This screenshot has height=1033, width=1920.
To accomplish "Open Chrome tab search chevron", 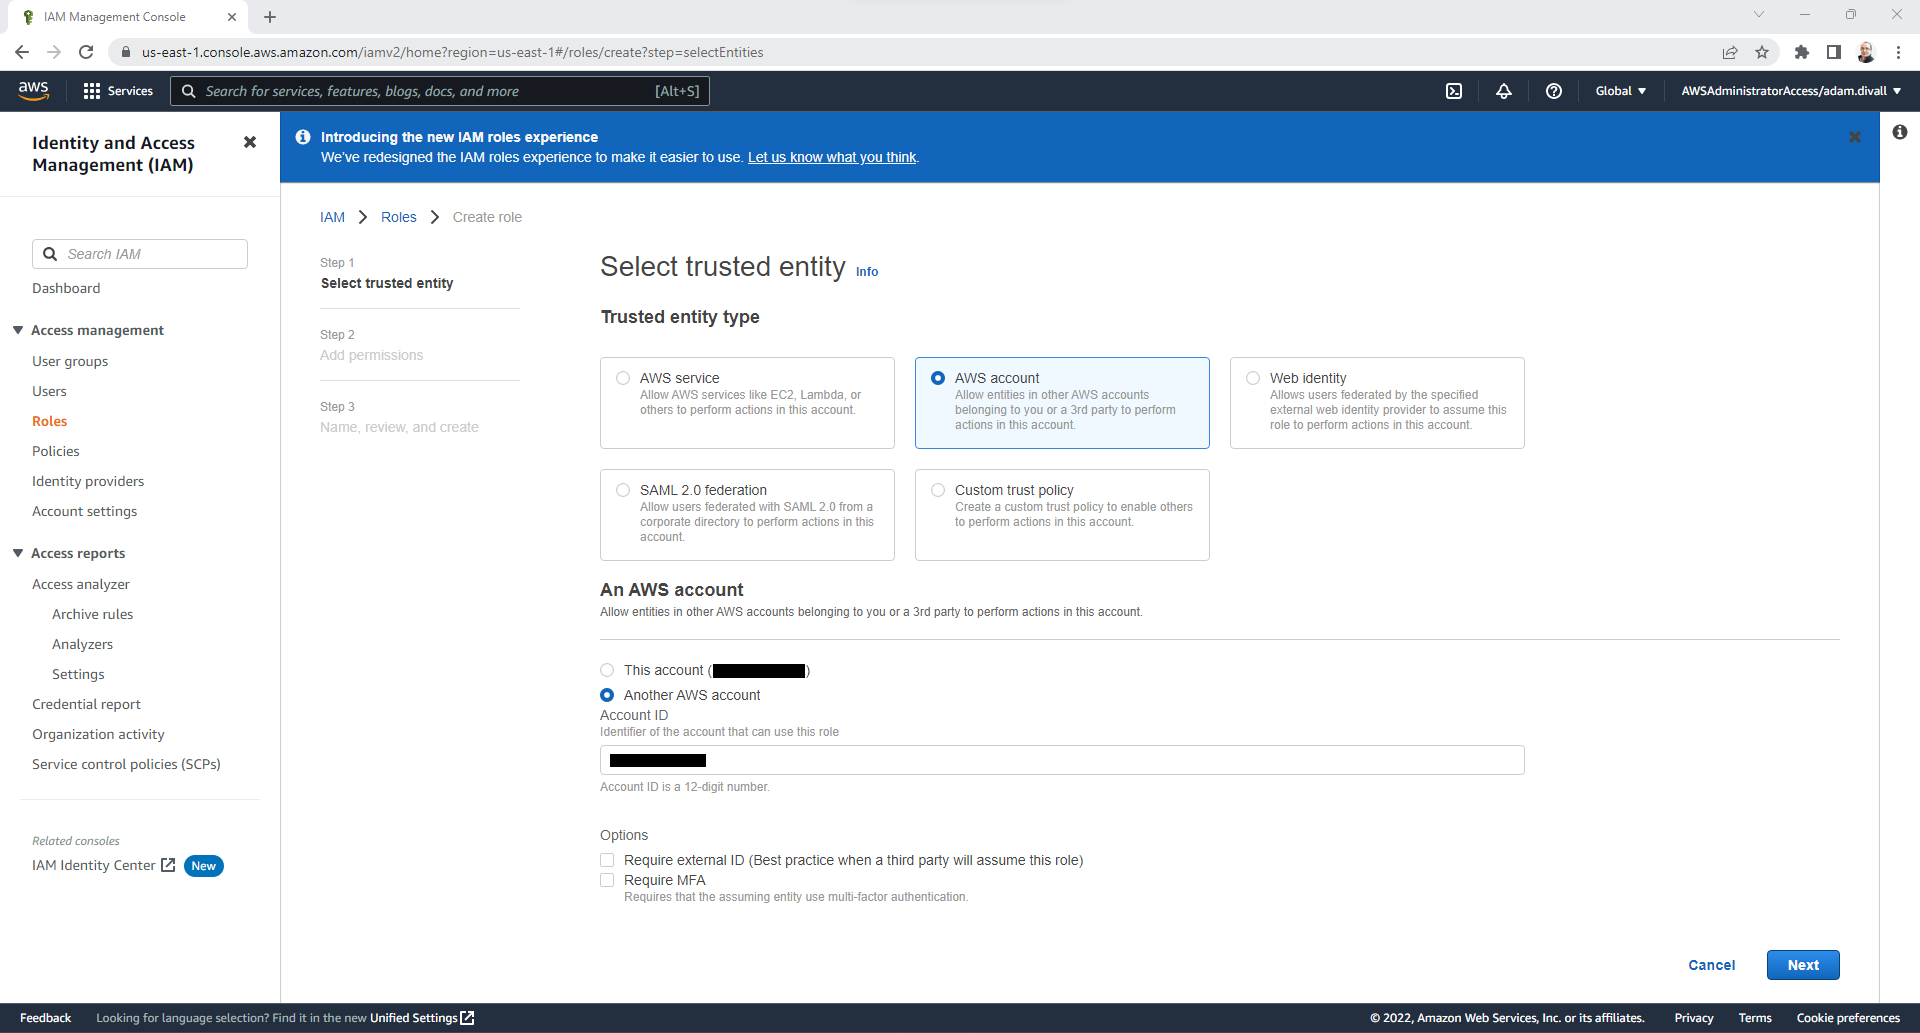I will coord(1759,15).
